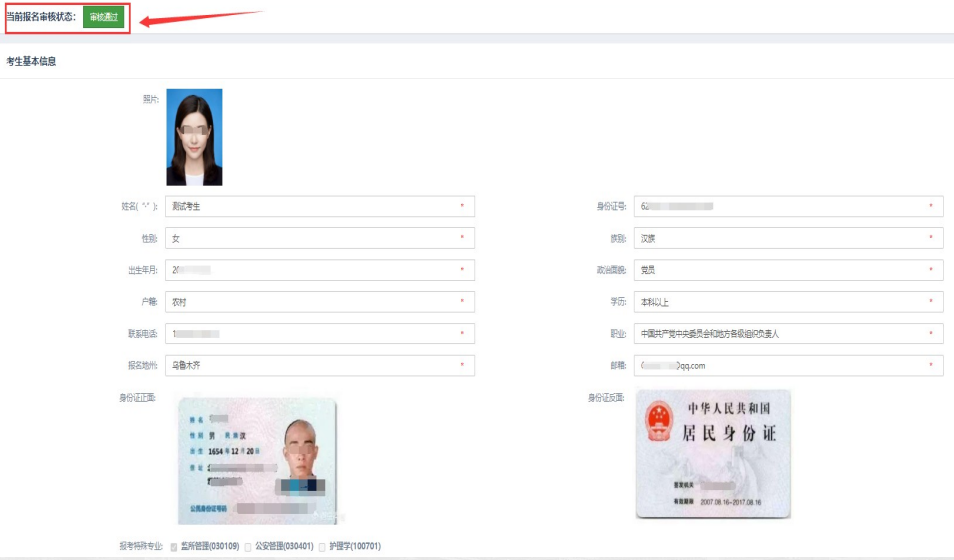954x560 pixels.
Task: Click the 考生基本信息 section heading
Action: 31,61
